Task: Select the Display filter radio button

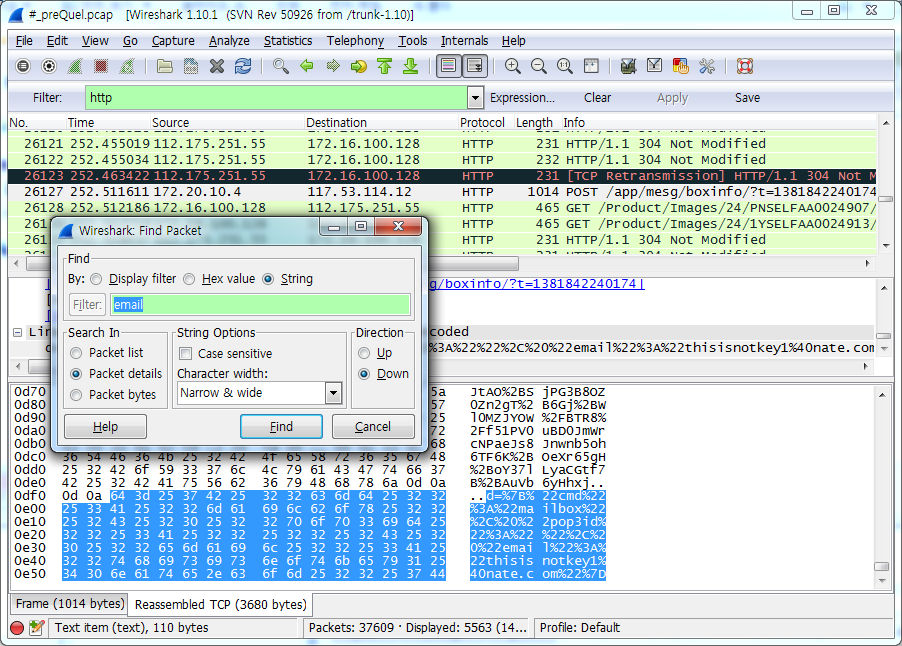Action: [96, 279]
